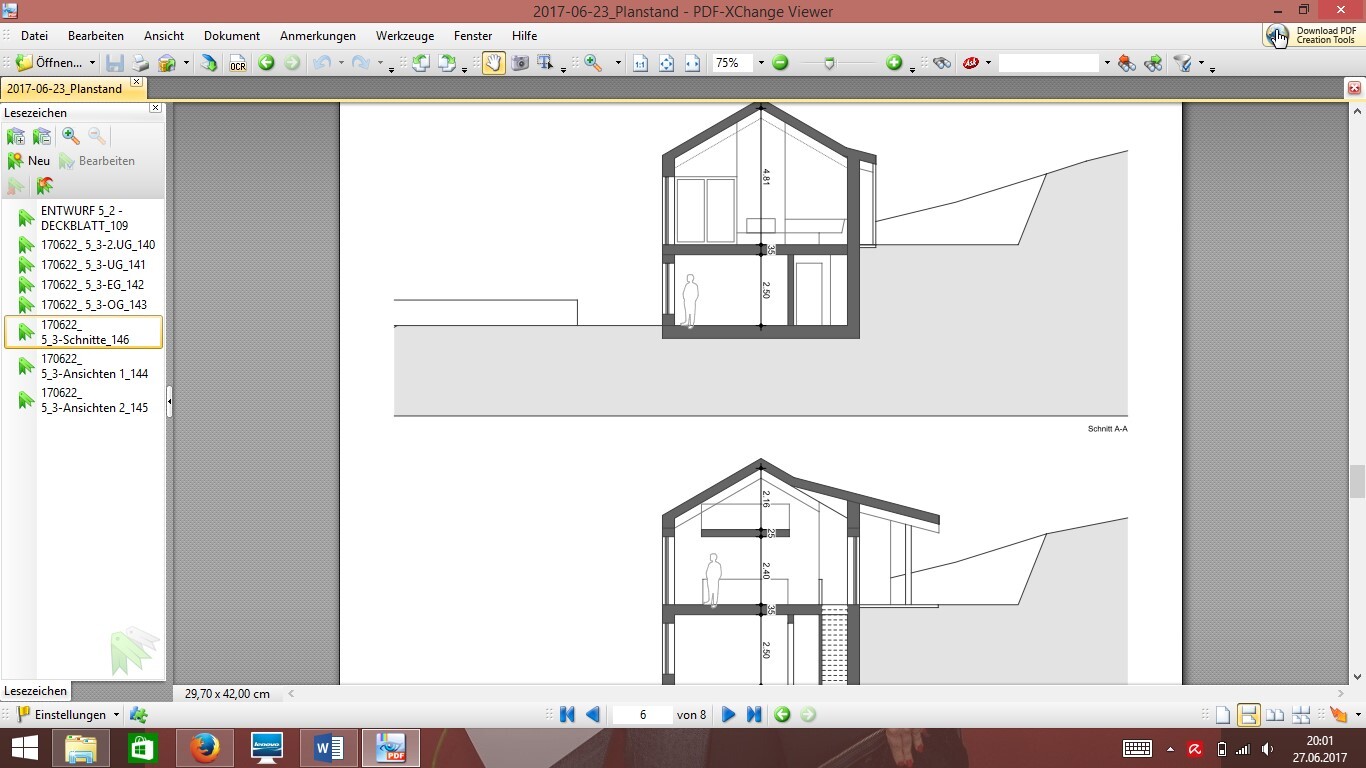Click the OCR toolbar icon
1366x768 pixels.
pos(237,64)
